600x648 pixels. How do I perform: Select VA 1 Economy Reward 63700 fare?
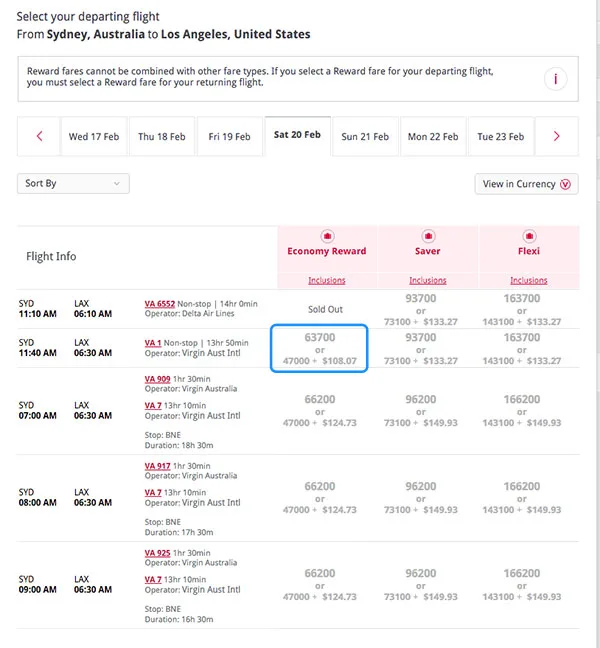(320, 348)
